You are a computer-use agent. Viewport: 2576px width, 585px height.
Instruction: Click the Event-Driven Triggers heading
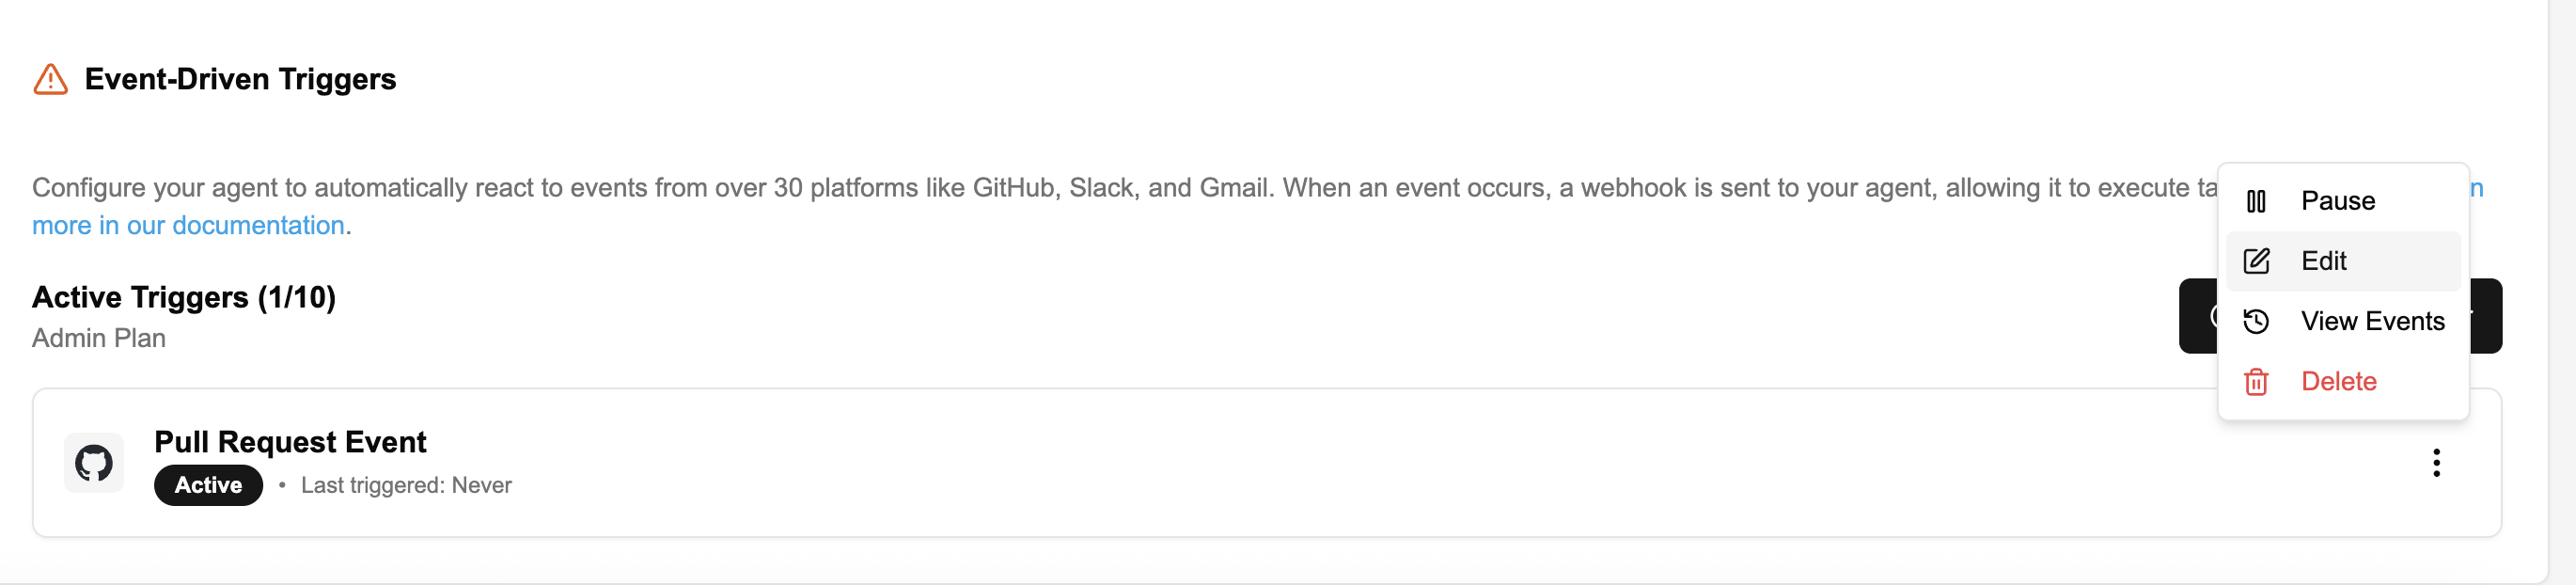click(x=240, y=79)
